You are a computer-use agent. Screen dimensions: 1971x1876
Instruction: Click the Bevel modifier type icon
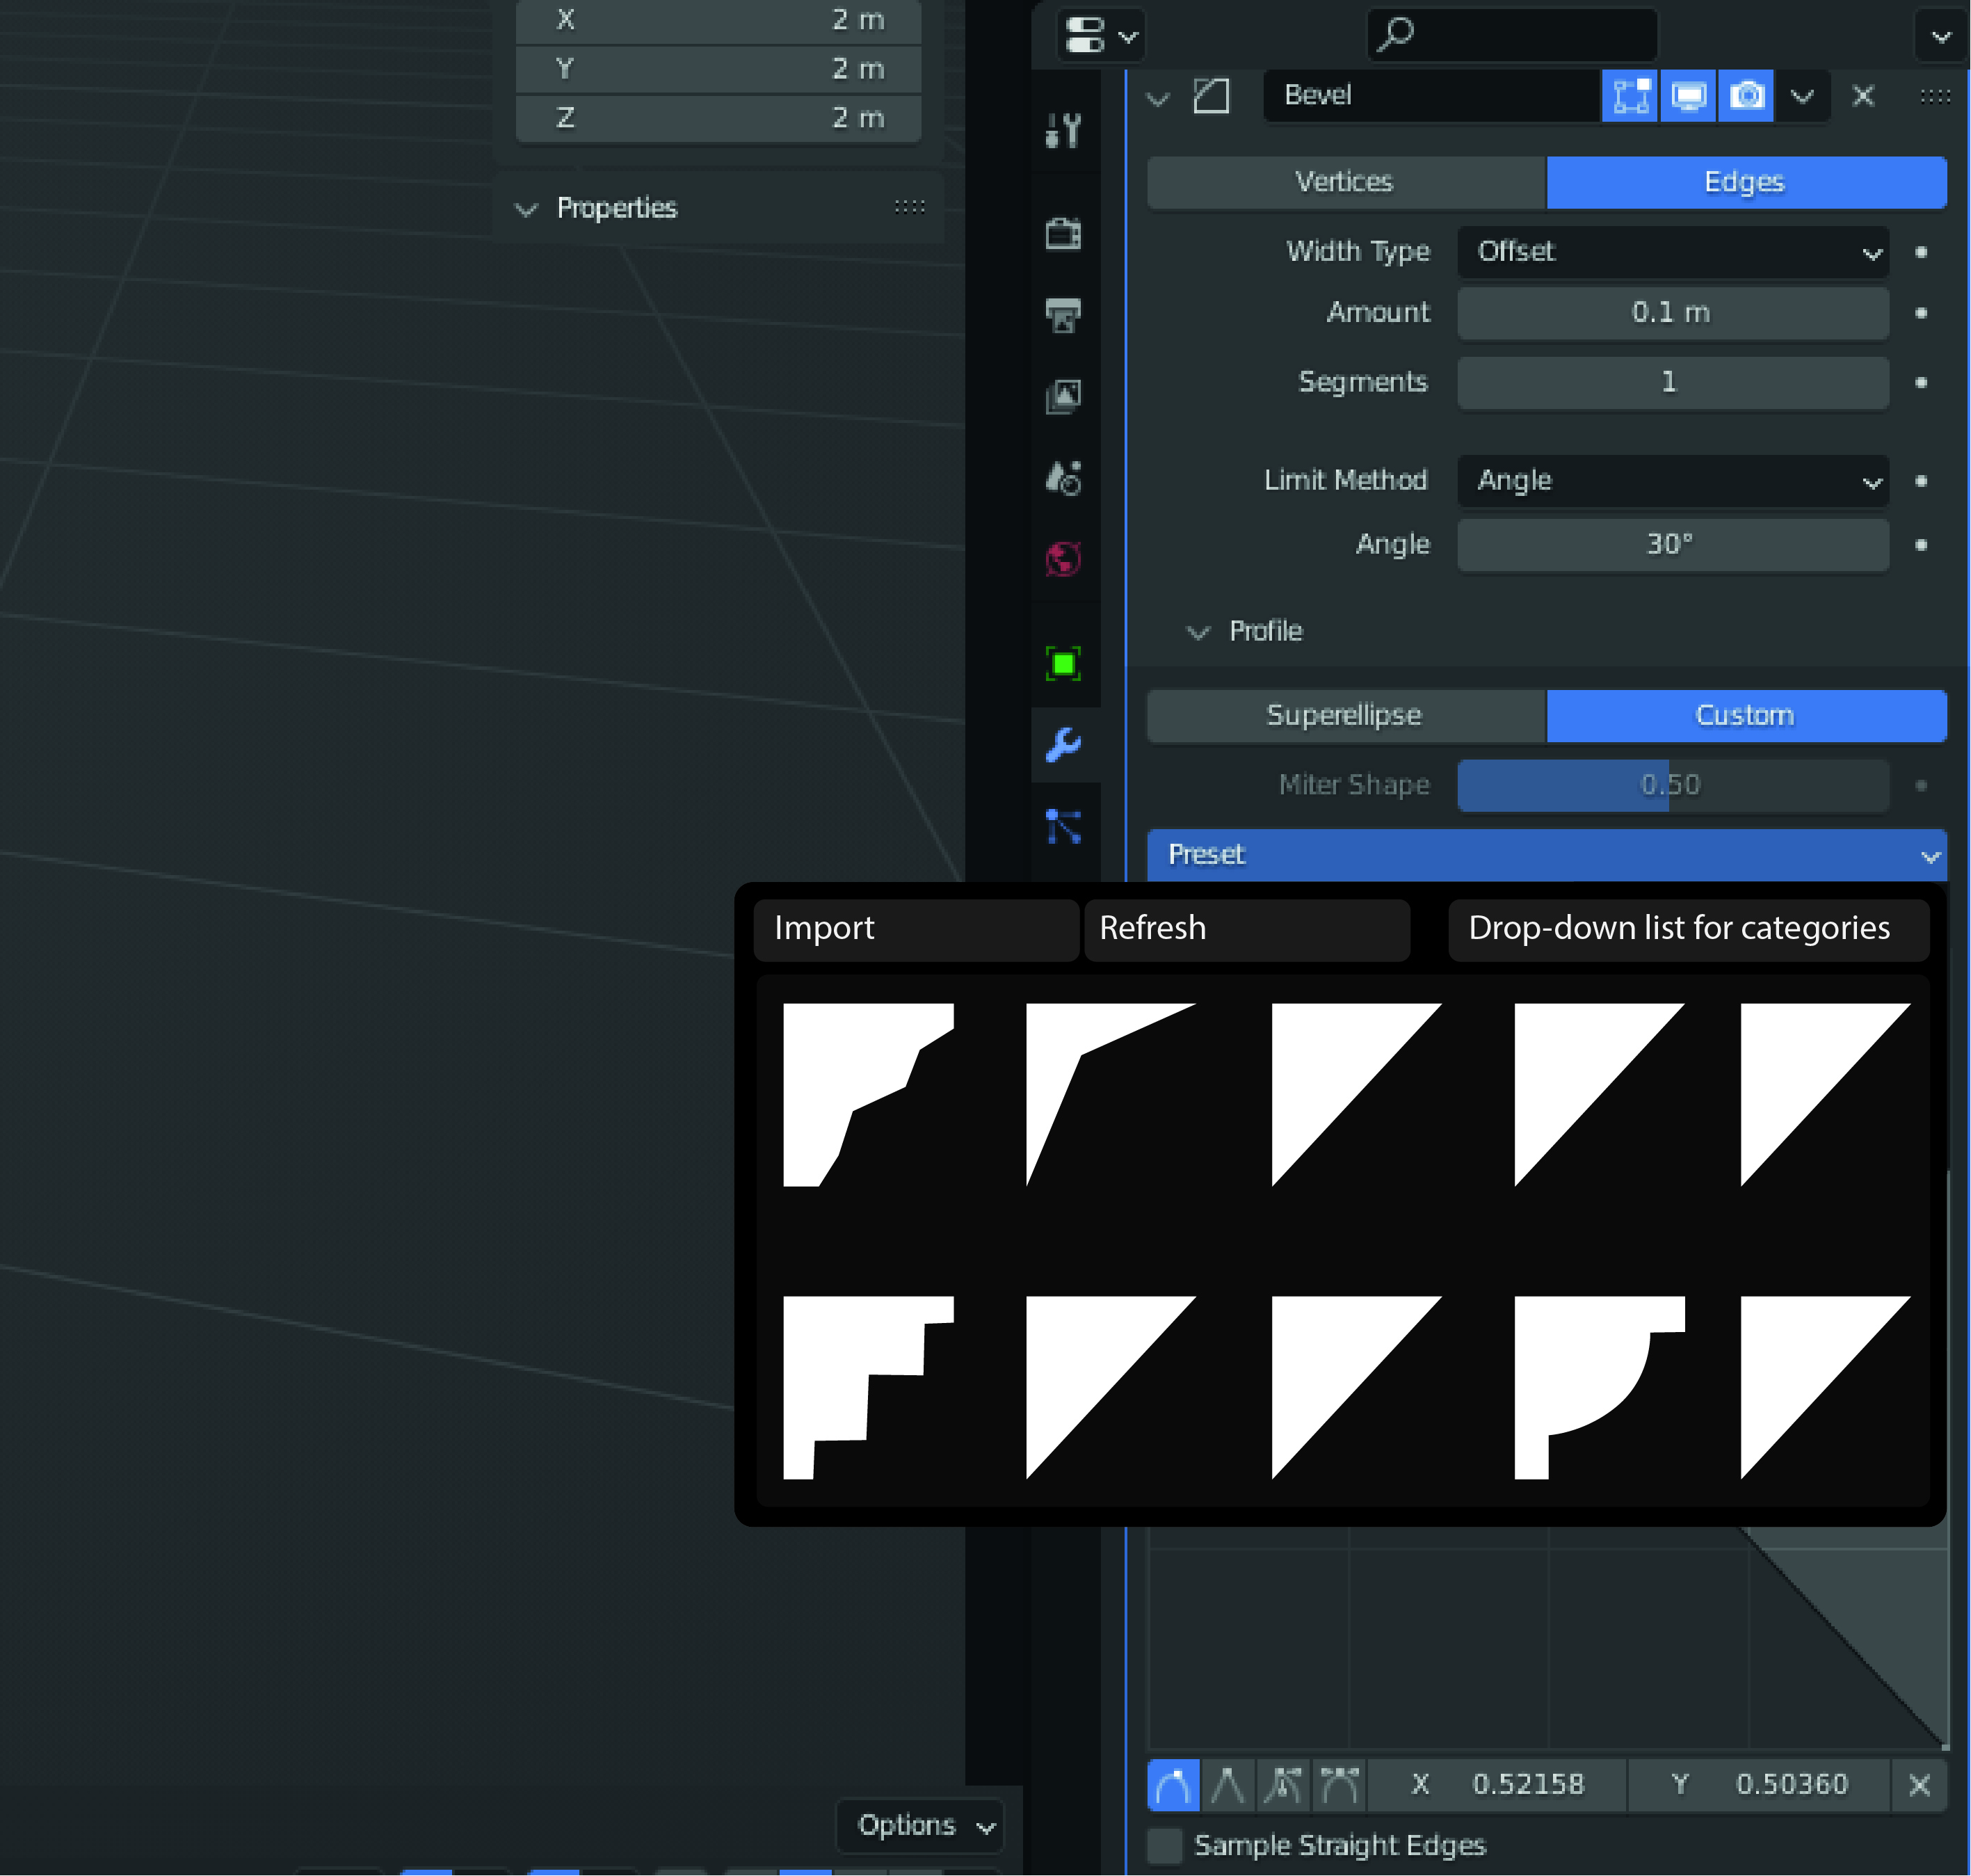pos(1211,96)
